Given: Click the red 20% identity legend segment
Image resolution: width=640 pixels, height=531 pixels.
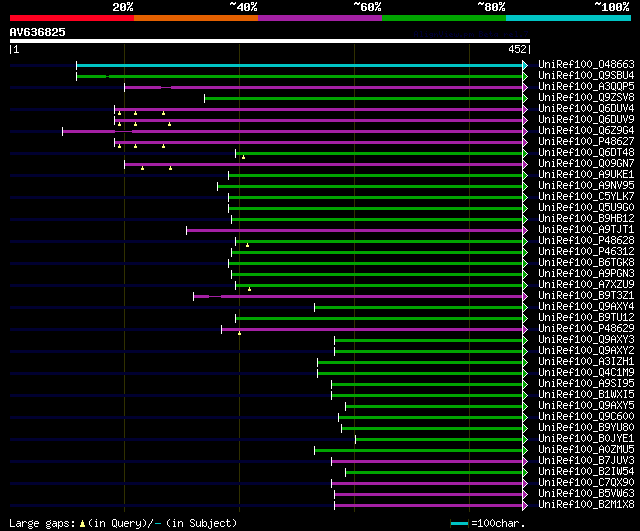Looking at the screenshot, I should 72,18.
